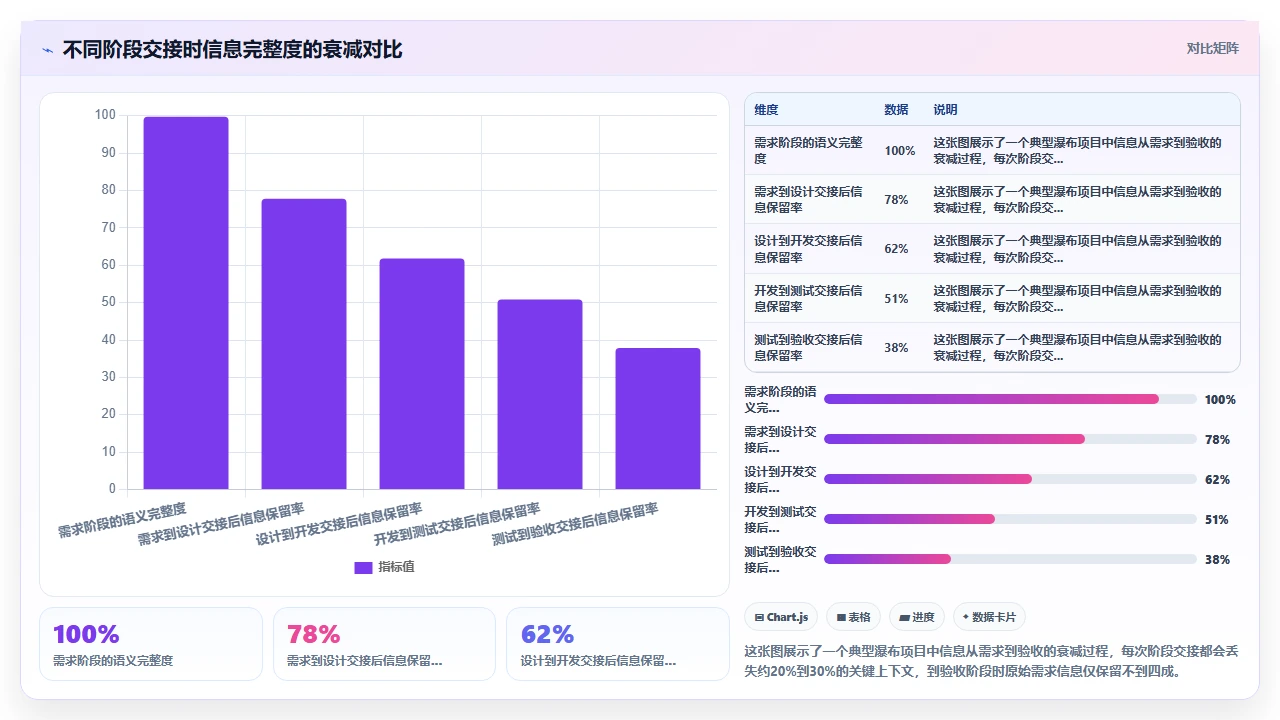
Task: Click the 对比矩阵 label at top right
Action: point(1212,48)
